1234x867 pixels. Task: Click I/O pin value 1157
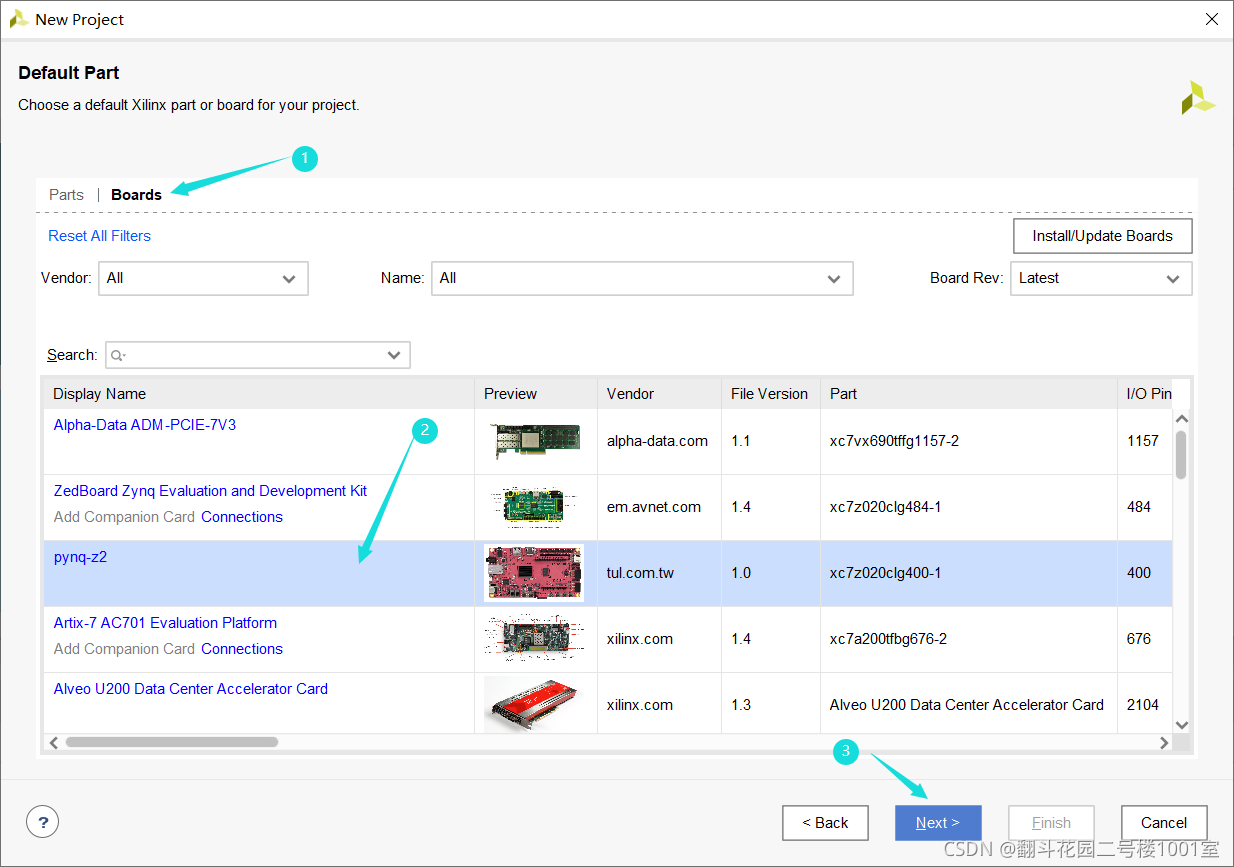coord(1142,441)
